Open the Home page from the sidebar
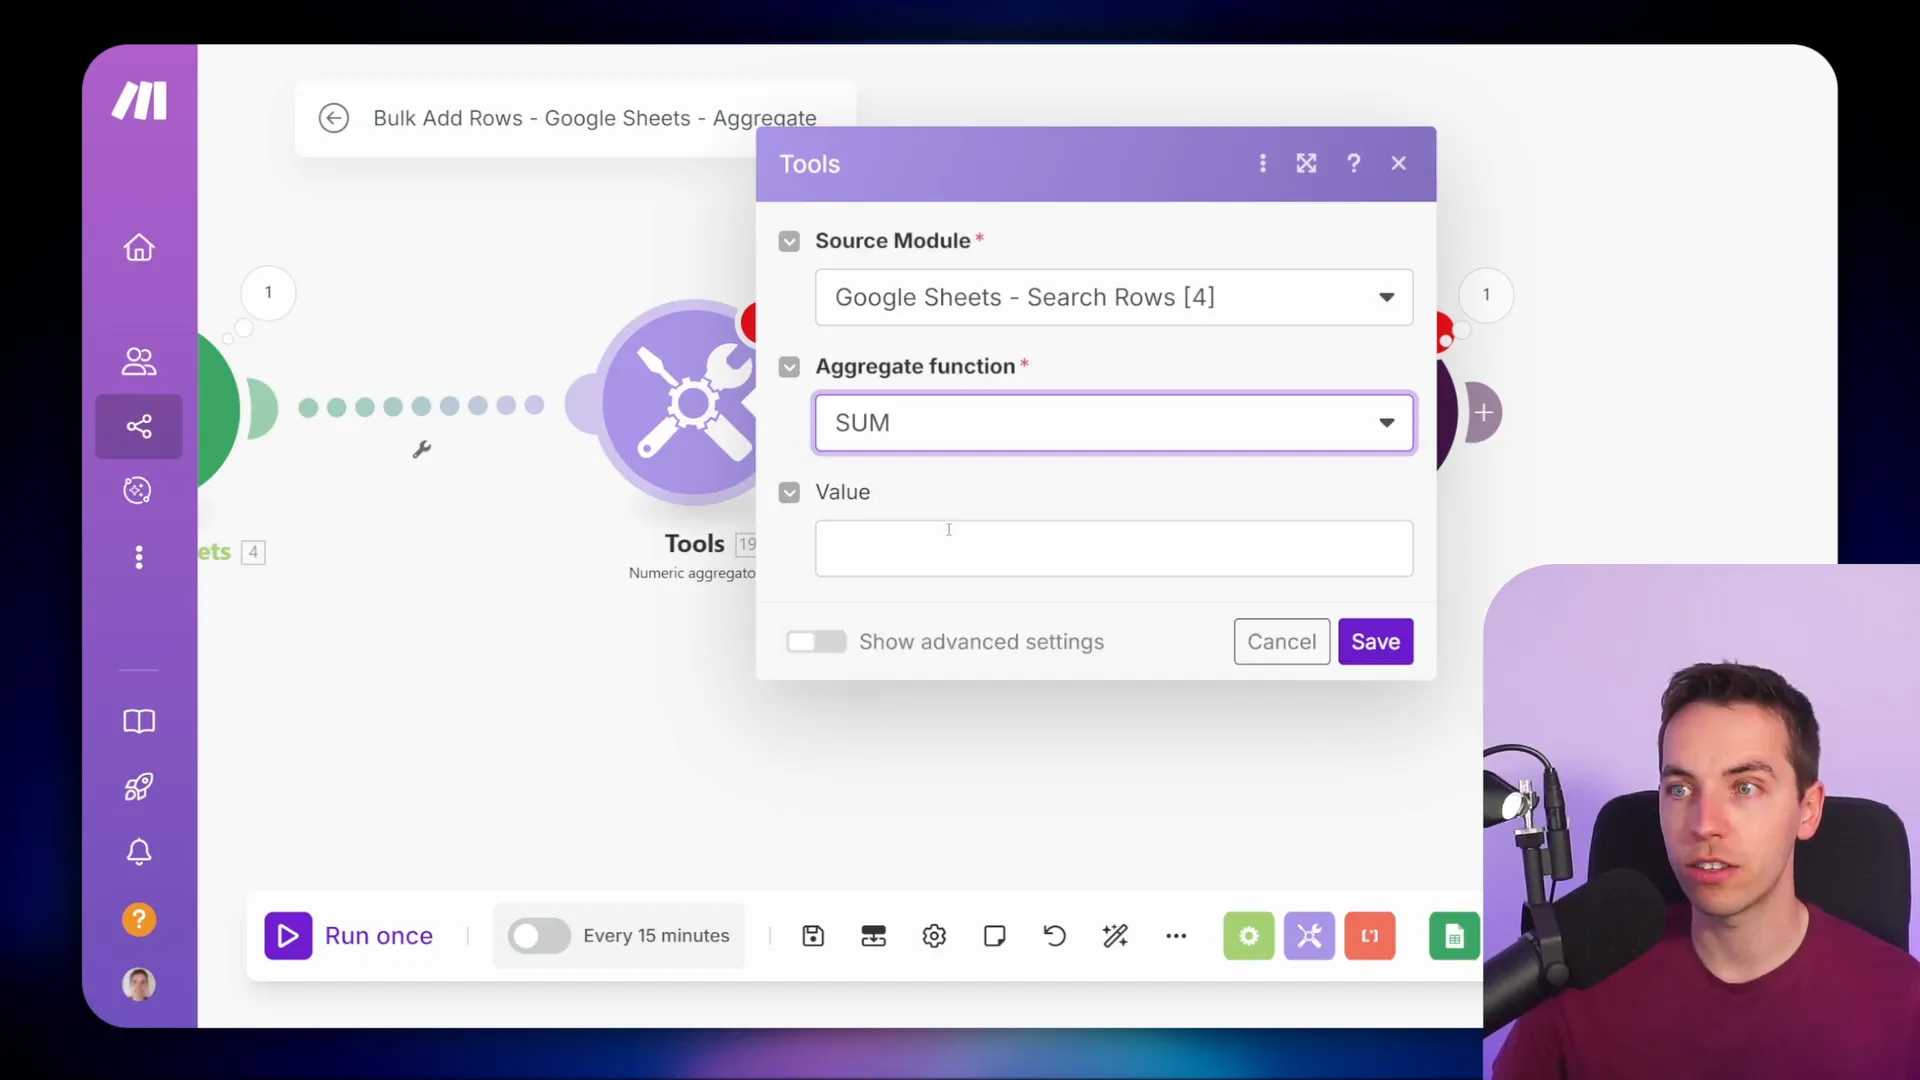This screenshot has width=1920, height=1080. (x=139, y=247)
